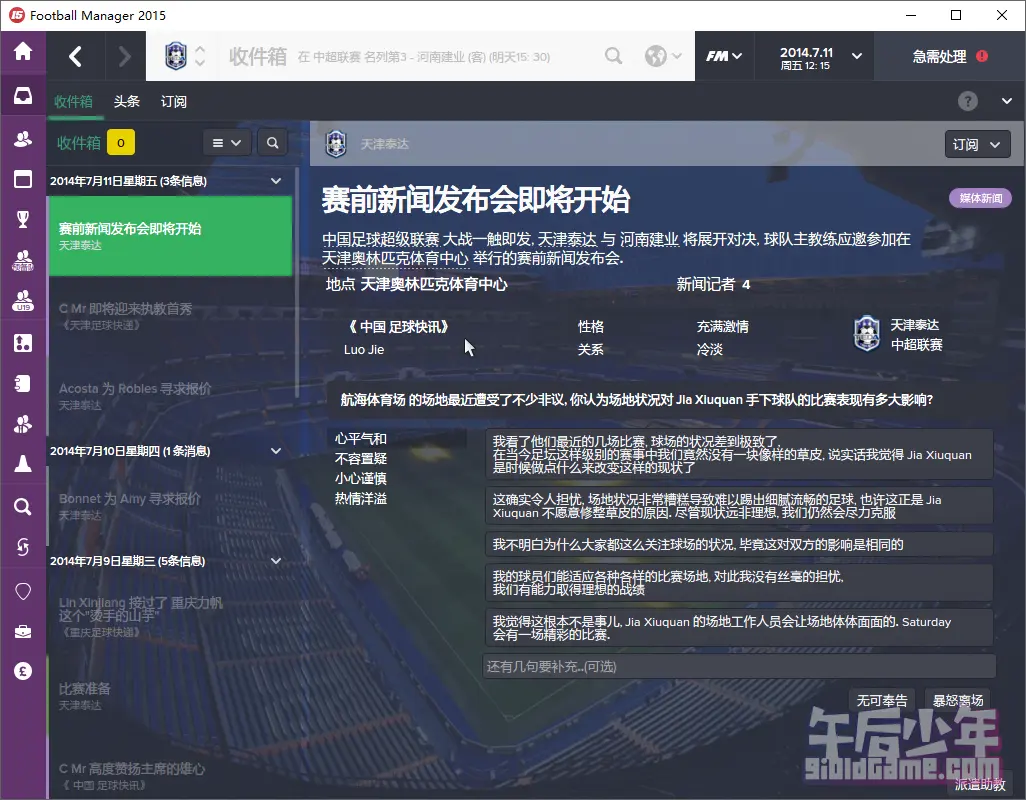1026x800 pixels.
Task: Open the inbox list filter menu
Action: (226, 143)
